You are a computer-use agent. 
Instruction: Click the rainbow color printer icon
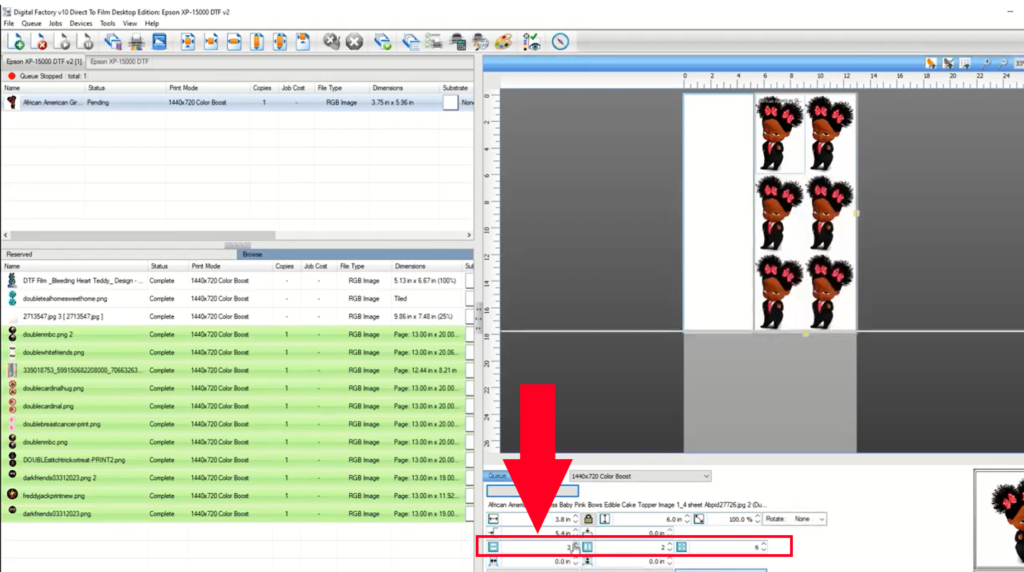point(136,42)
